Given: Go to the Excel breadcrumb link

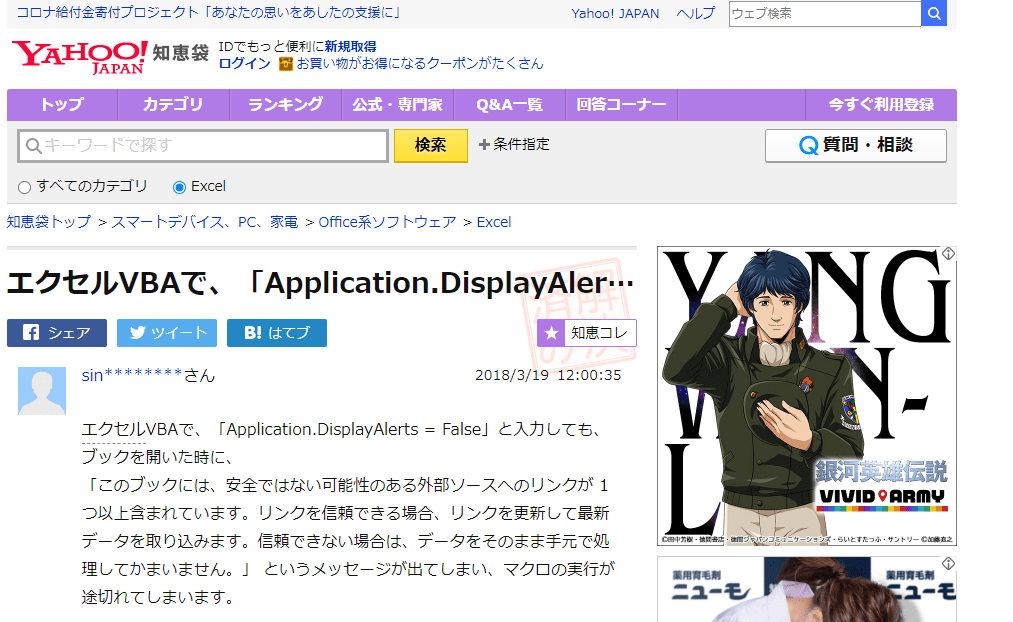Looking at the screenshot, I should point(494,222).
